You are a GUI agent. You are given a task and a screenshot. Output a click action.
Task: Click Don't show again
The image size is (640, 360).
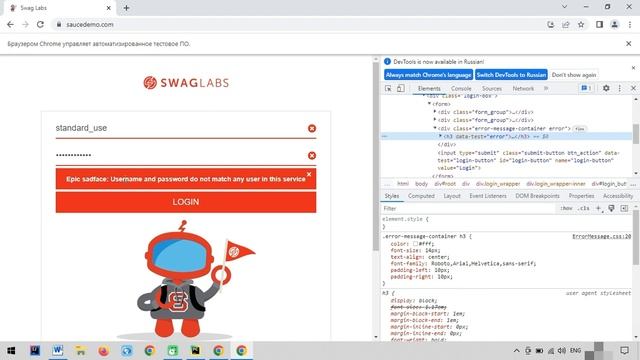click(x=573, y=75)
